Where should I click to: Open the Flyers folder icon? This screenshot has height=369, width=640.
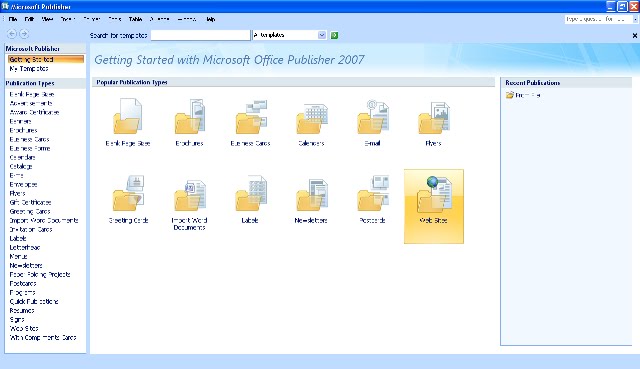pos(433,118)
